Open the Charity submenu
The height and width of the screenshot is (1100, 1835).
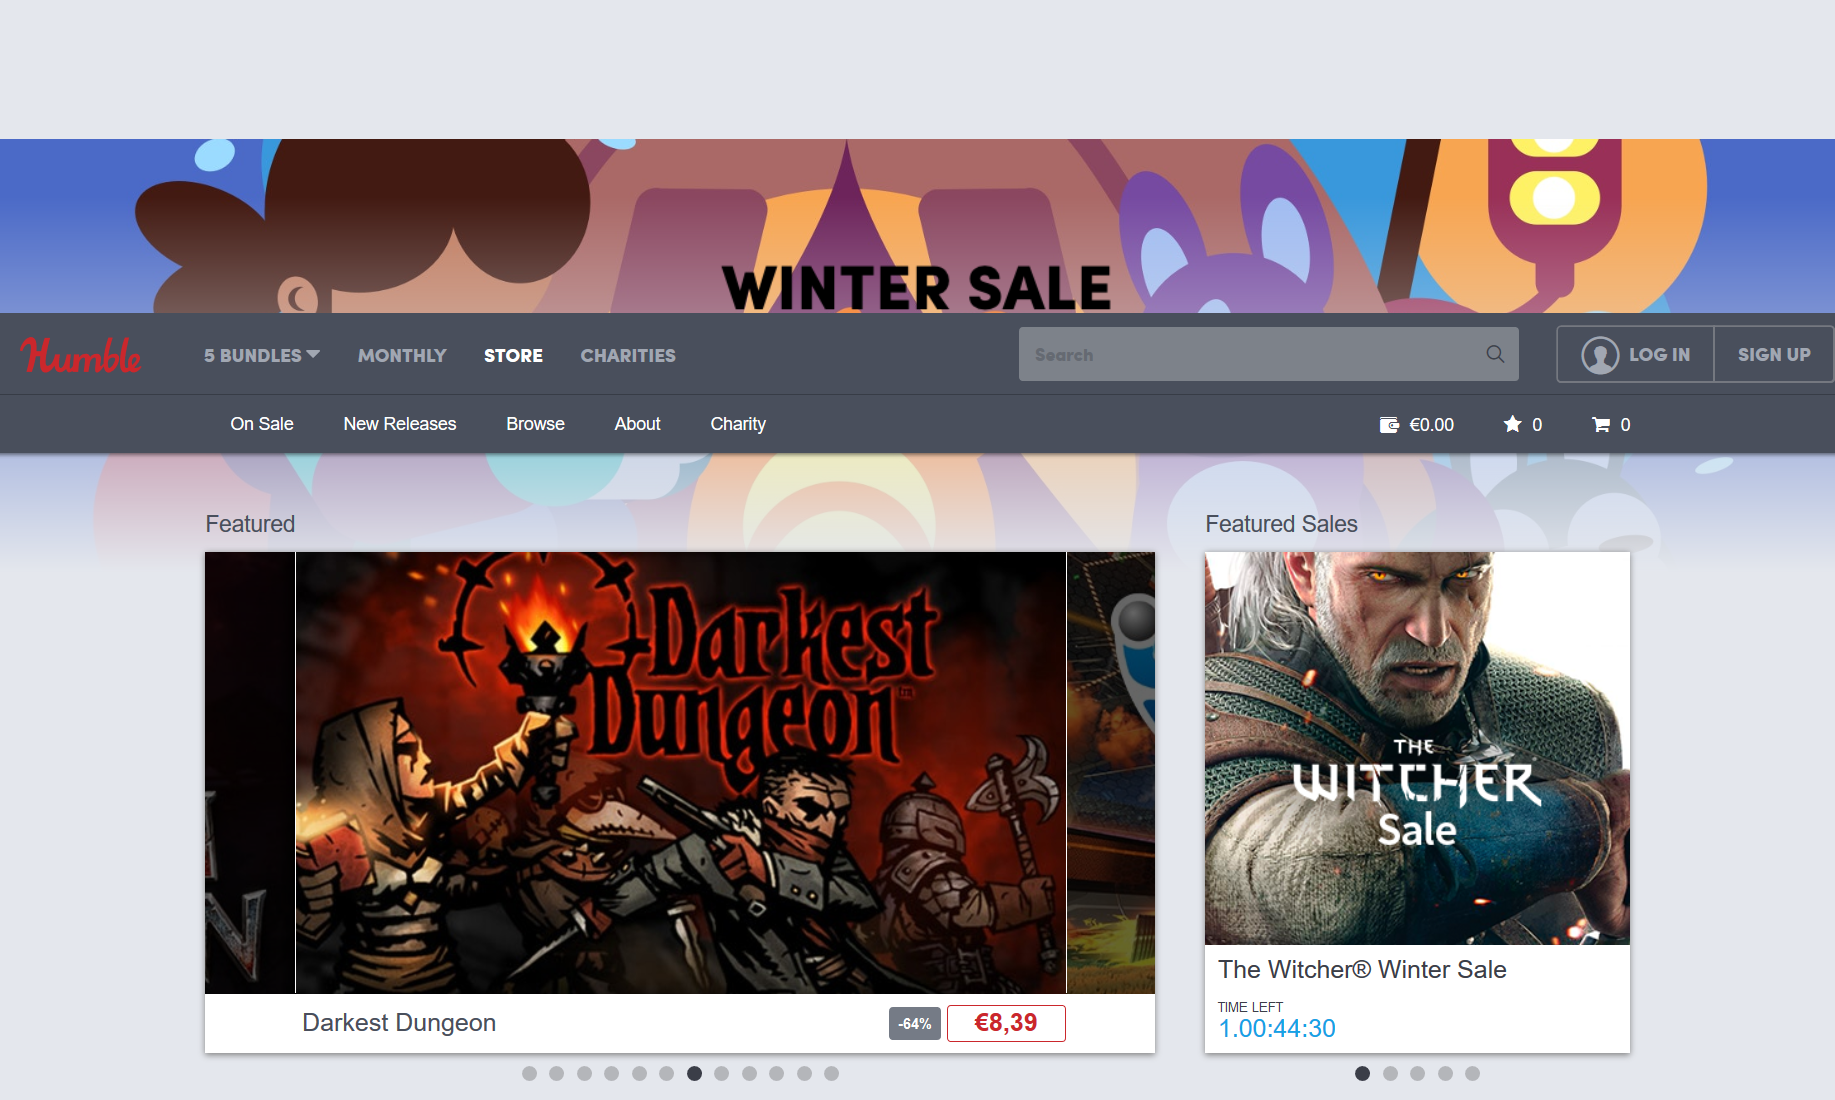click(738, 424)
